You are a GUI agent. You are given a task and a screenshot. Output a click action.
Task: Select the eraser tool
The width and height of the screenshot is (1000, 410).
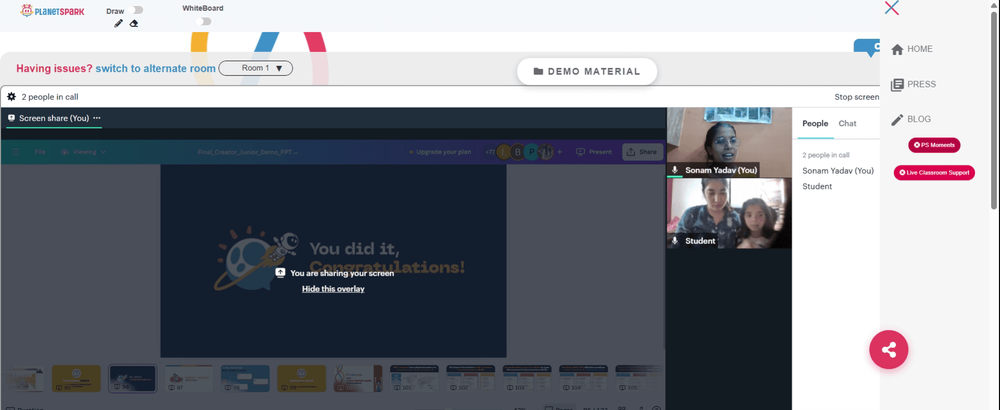[x=133, y=24]
